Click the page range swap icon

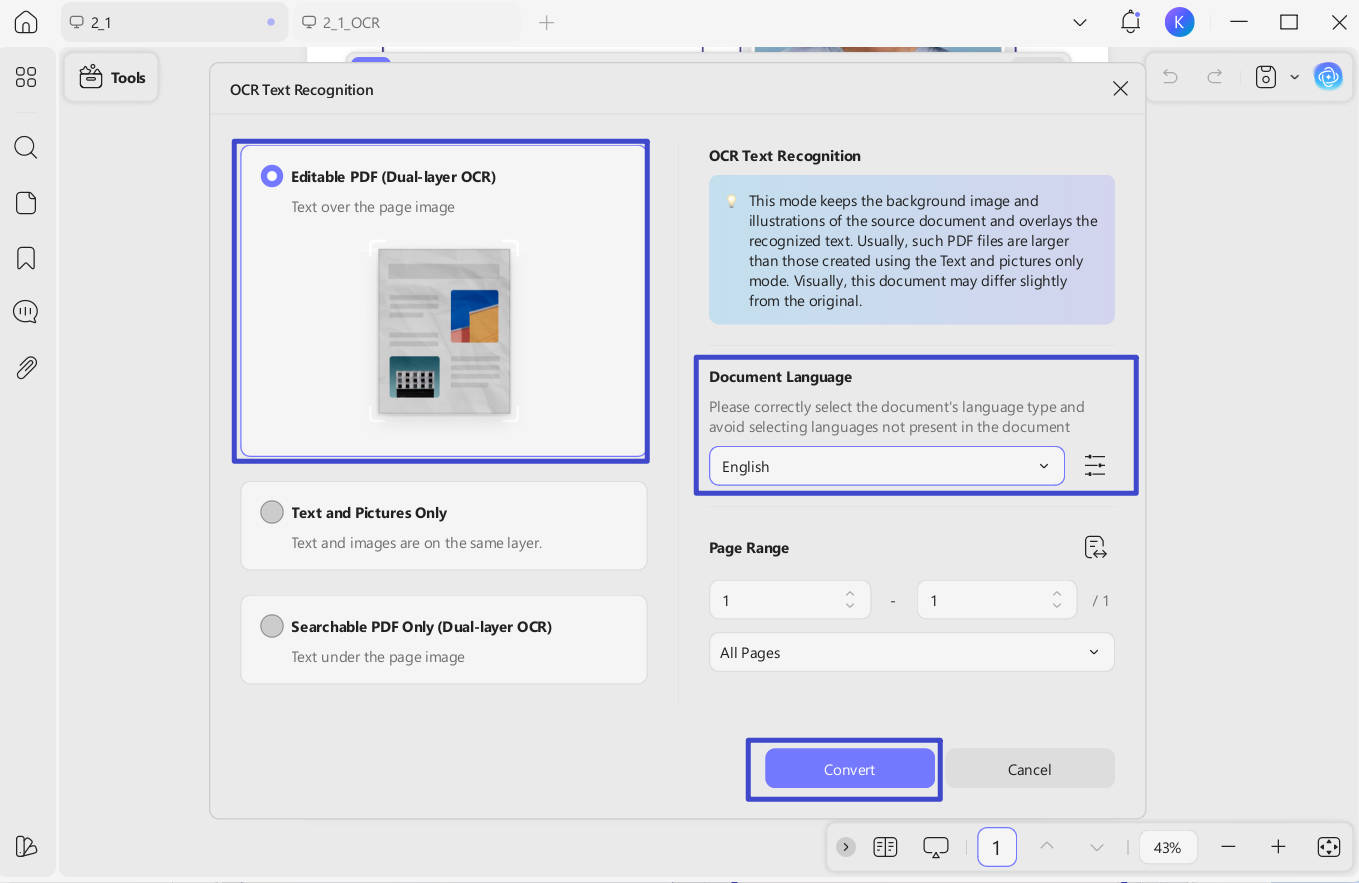[1095, 547]
